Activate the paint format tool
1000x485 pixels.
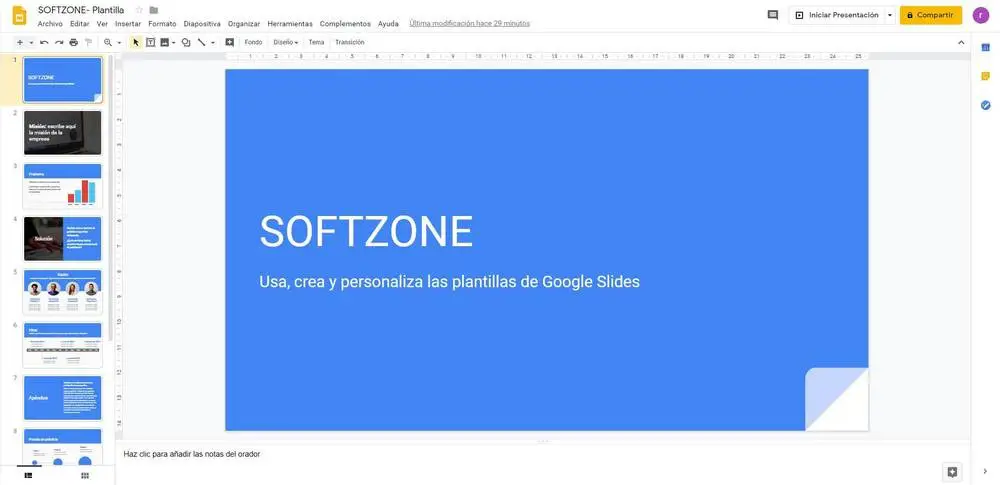tap(88, 42)
